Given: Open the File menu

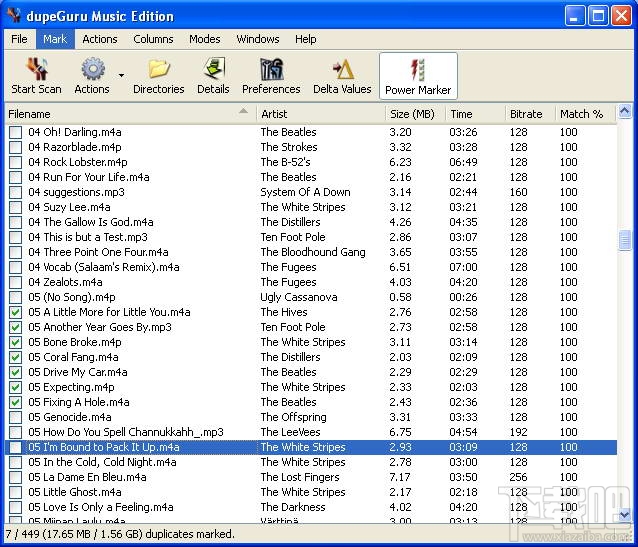Looking at the screenshot, I should [19, 39].
